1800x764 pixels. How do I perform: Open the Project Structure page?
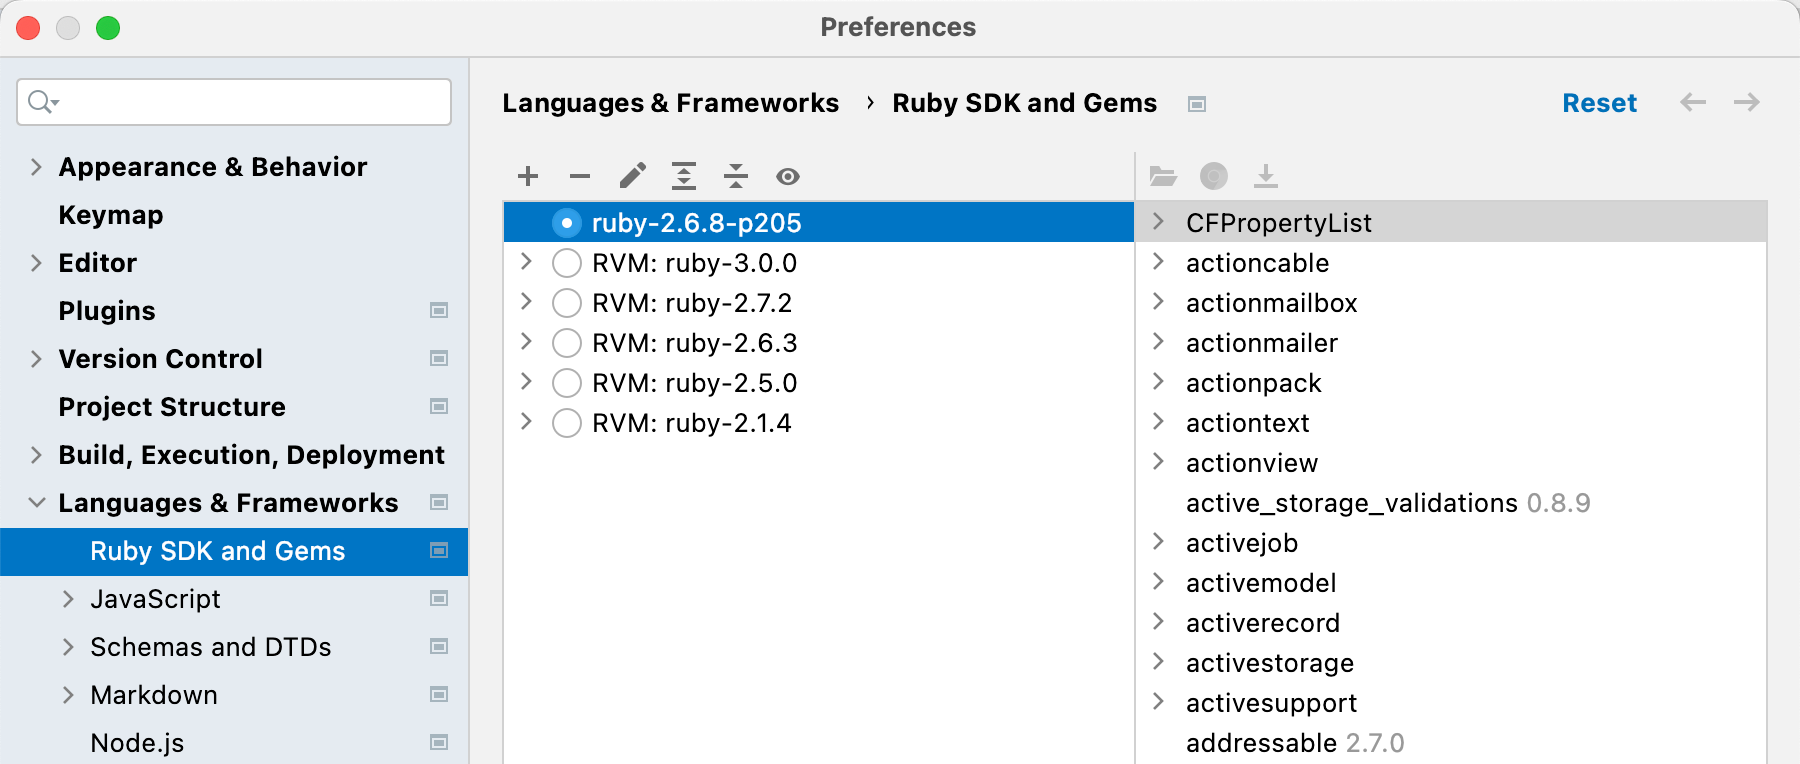[172, 407]
